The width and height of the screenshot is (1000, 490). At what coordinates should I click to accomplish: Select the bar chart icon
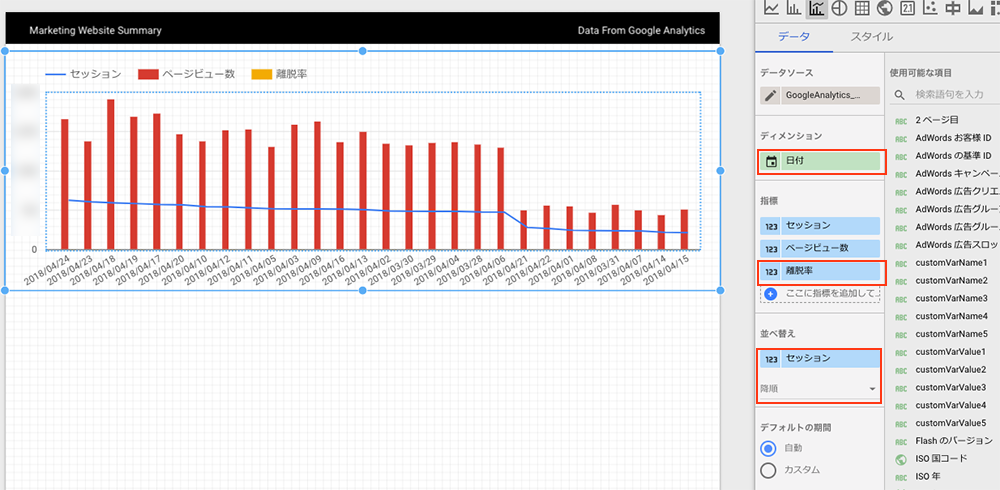(793, 8)
